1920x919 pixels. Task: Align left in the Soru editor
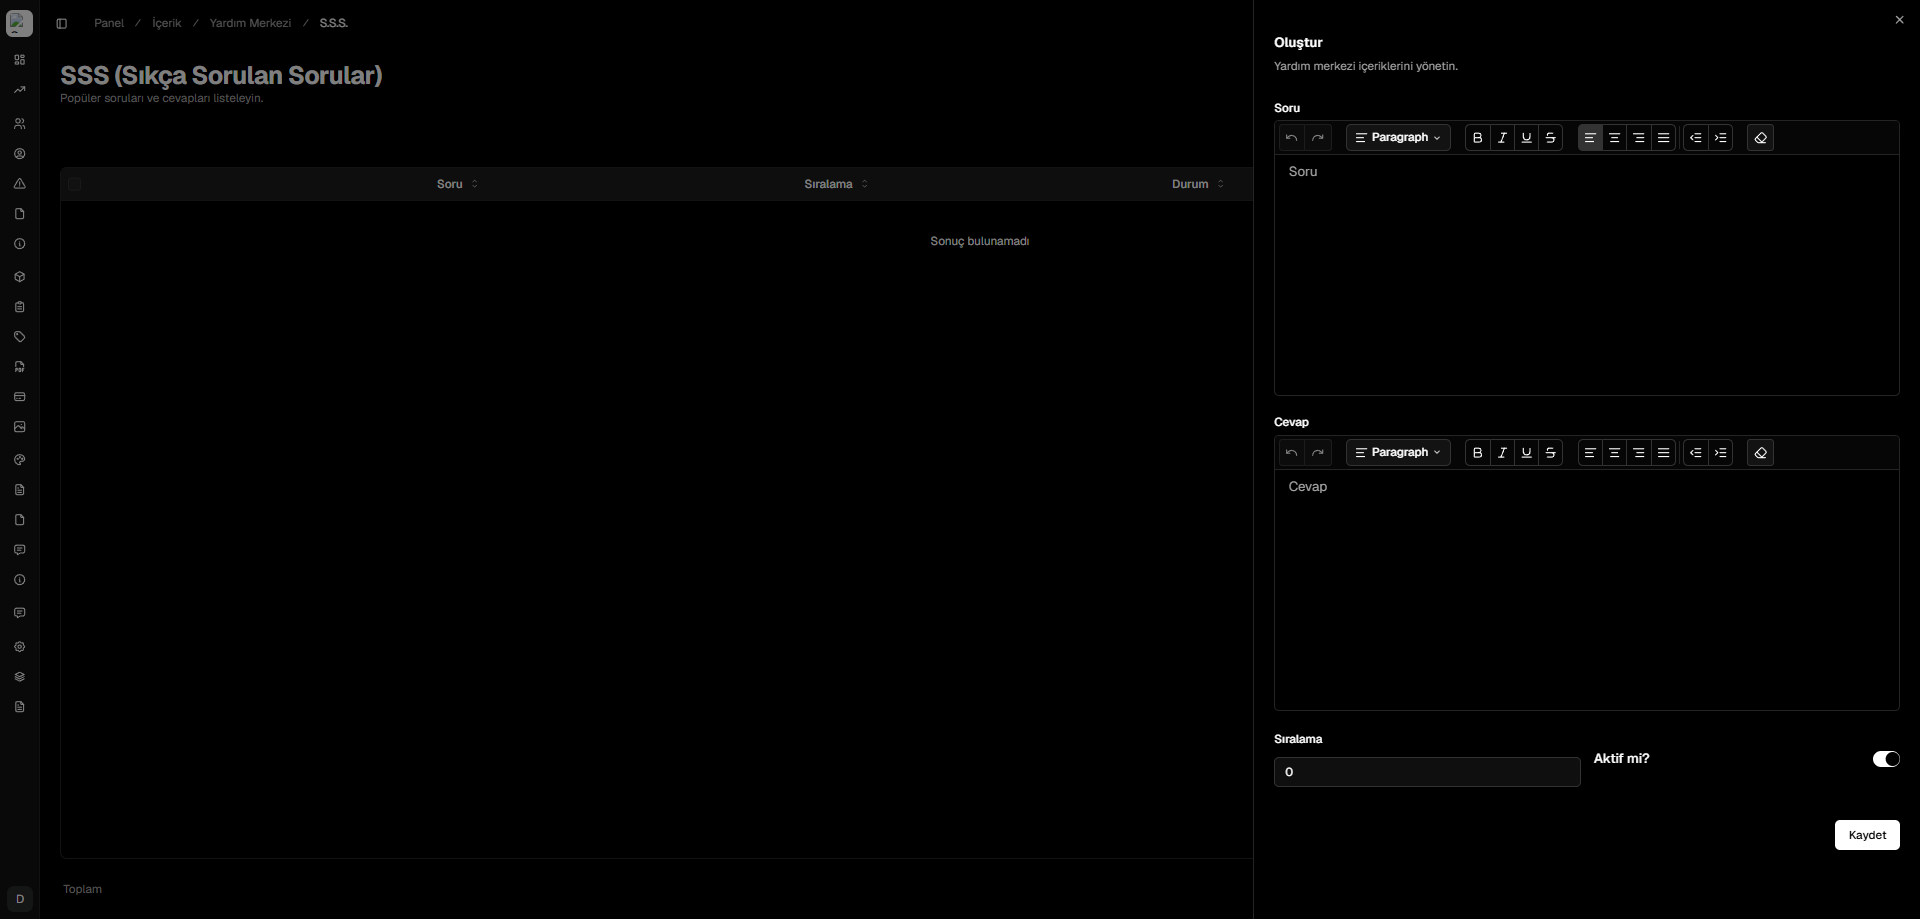pyautogui.click(x=1590, y=138)
